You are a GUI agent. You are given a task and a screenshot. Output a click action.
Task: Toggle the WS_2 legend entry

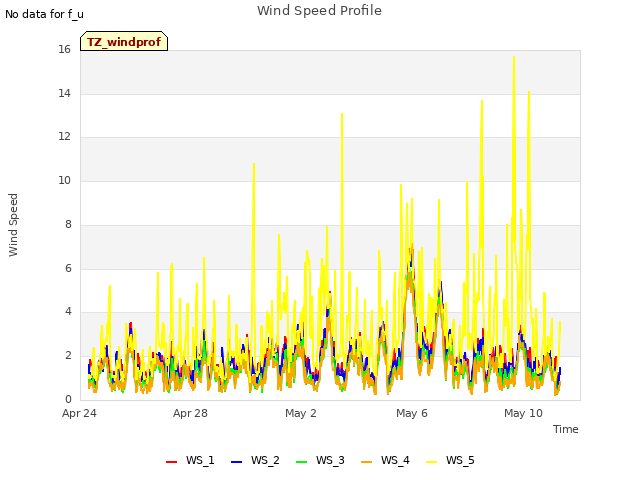point(255,460)
